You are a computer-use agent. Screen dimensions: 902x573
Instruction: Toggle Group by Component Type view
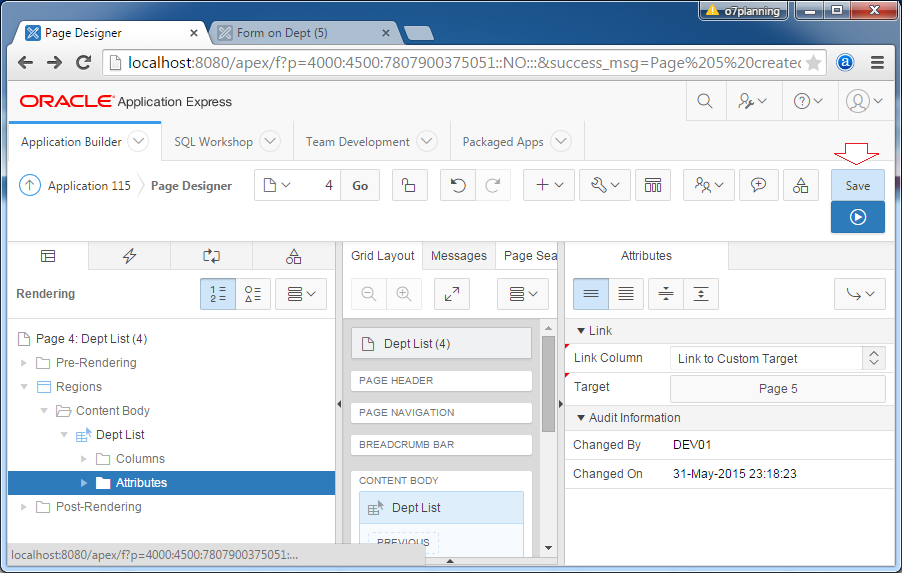coord(253,294)
